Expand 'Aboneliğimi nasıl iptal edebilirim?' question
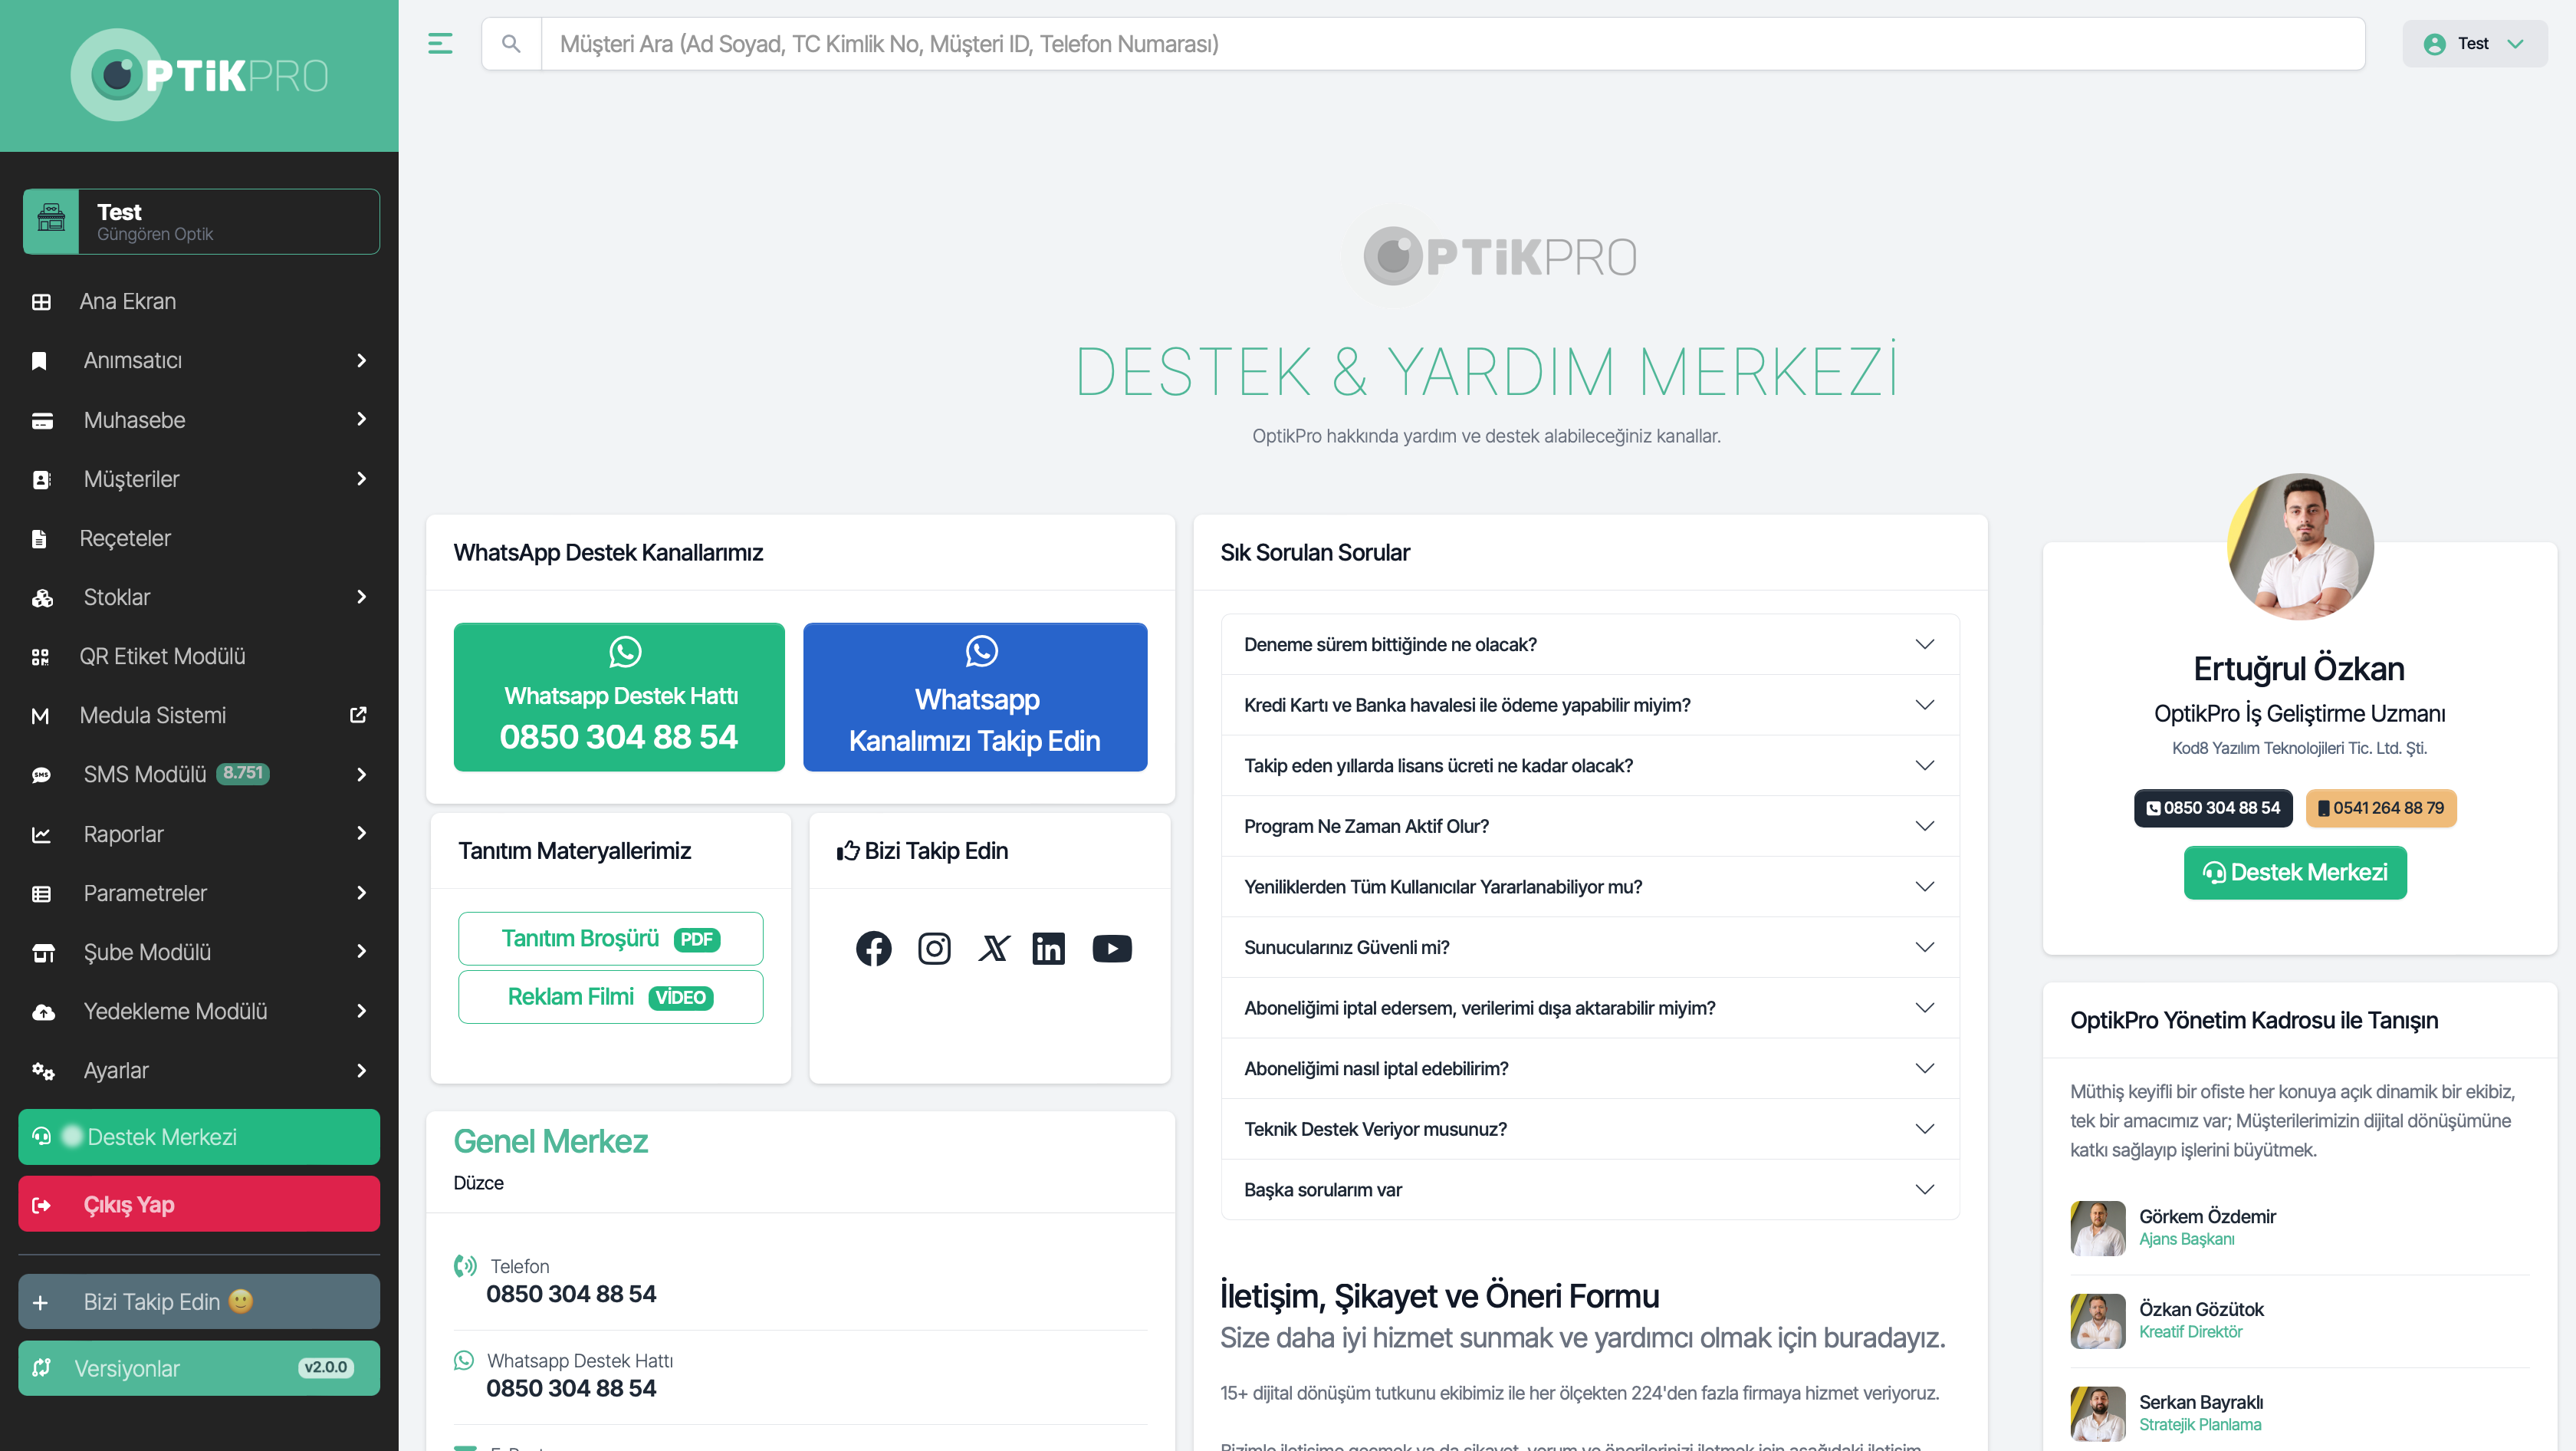Screen dimensions: 2576x1451 [x=1589, y=1069]
